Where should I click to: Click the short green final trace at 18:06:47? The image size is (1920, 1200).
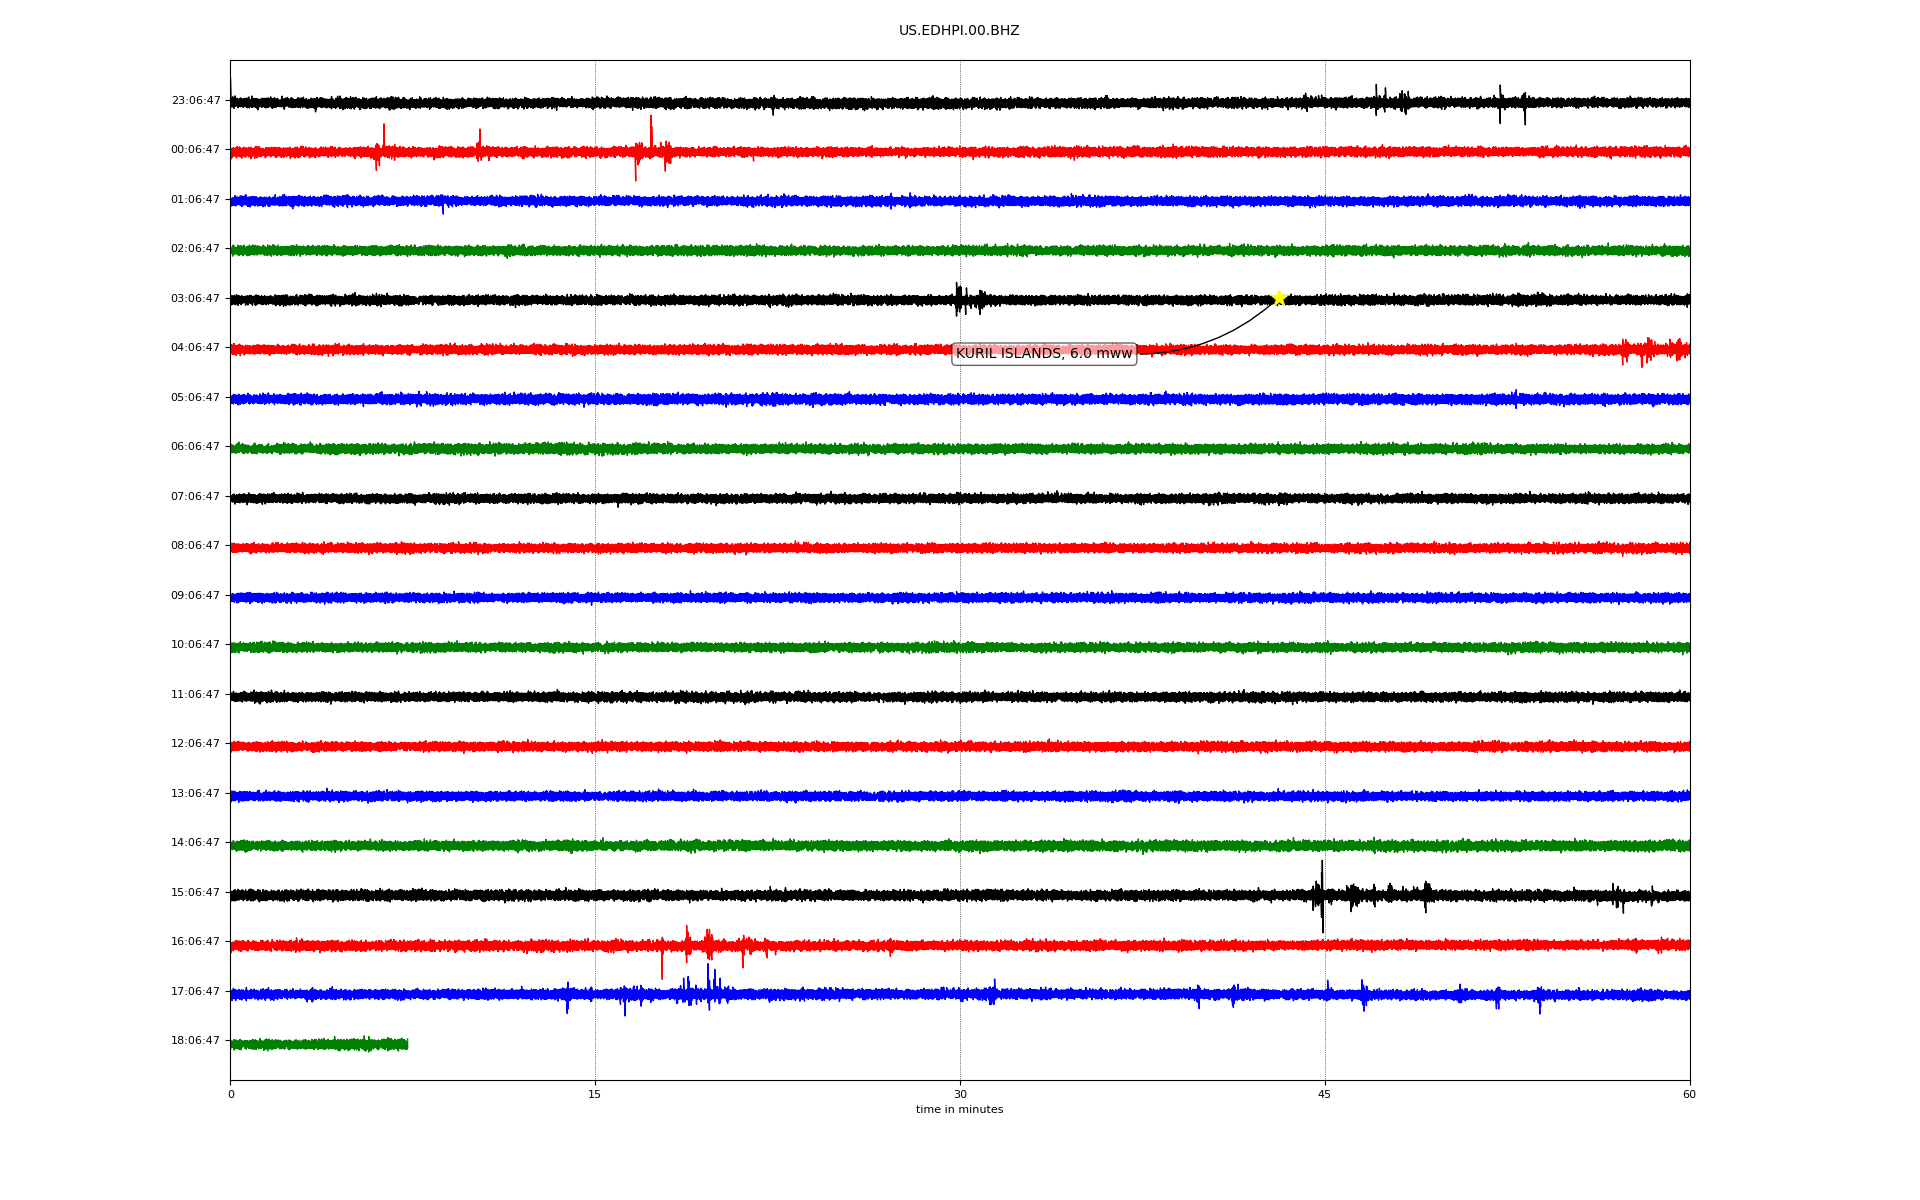tap(319, 1044)
